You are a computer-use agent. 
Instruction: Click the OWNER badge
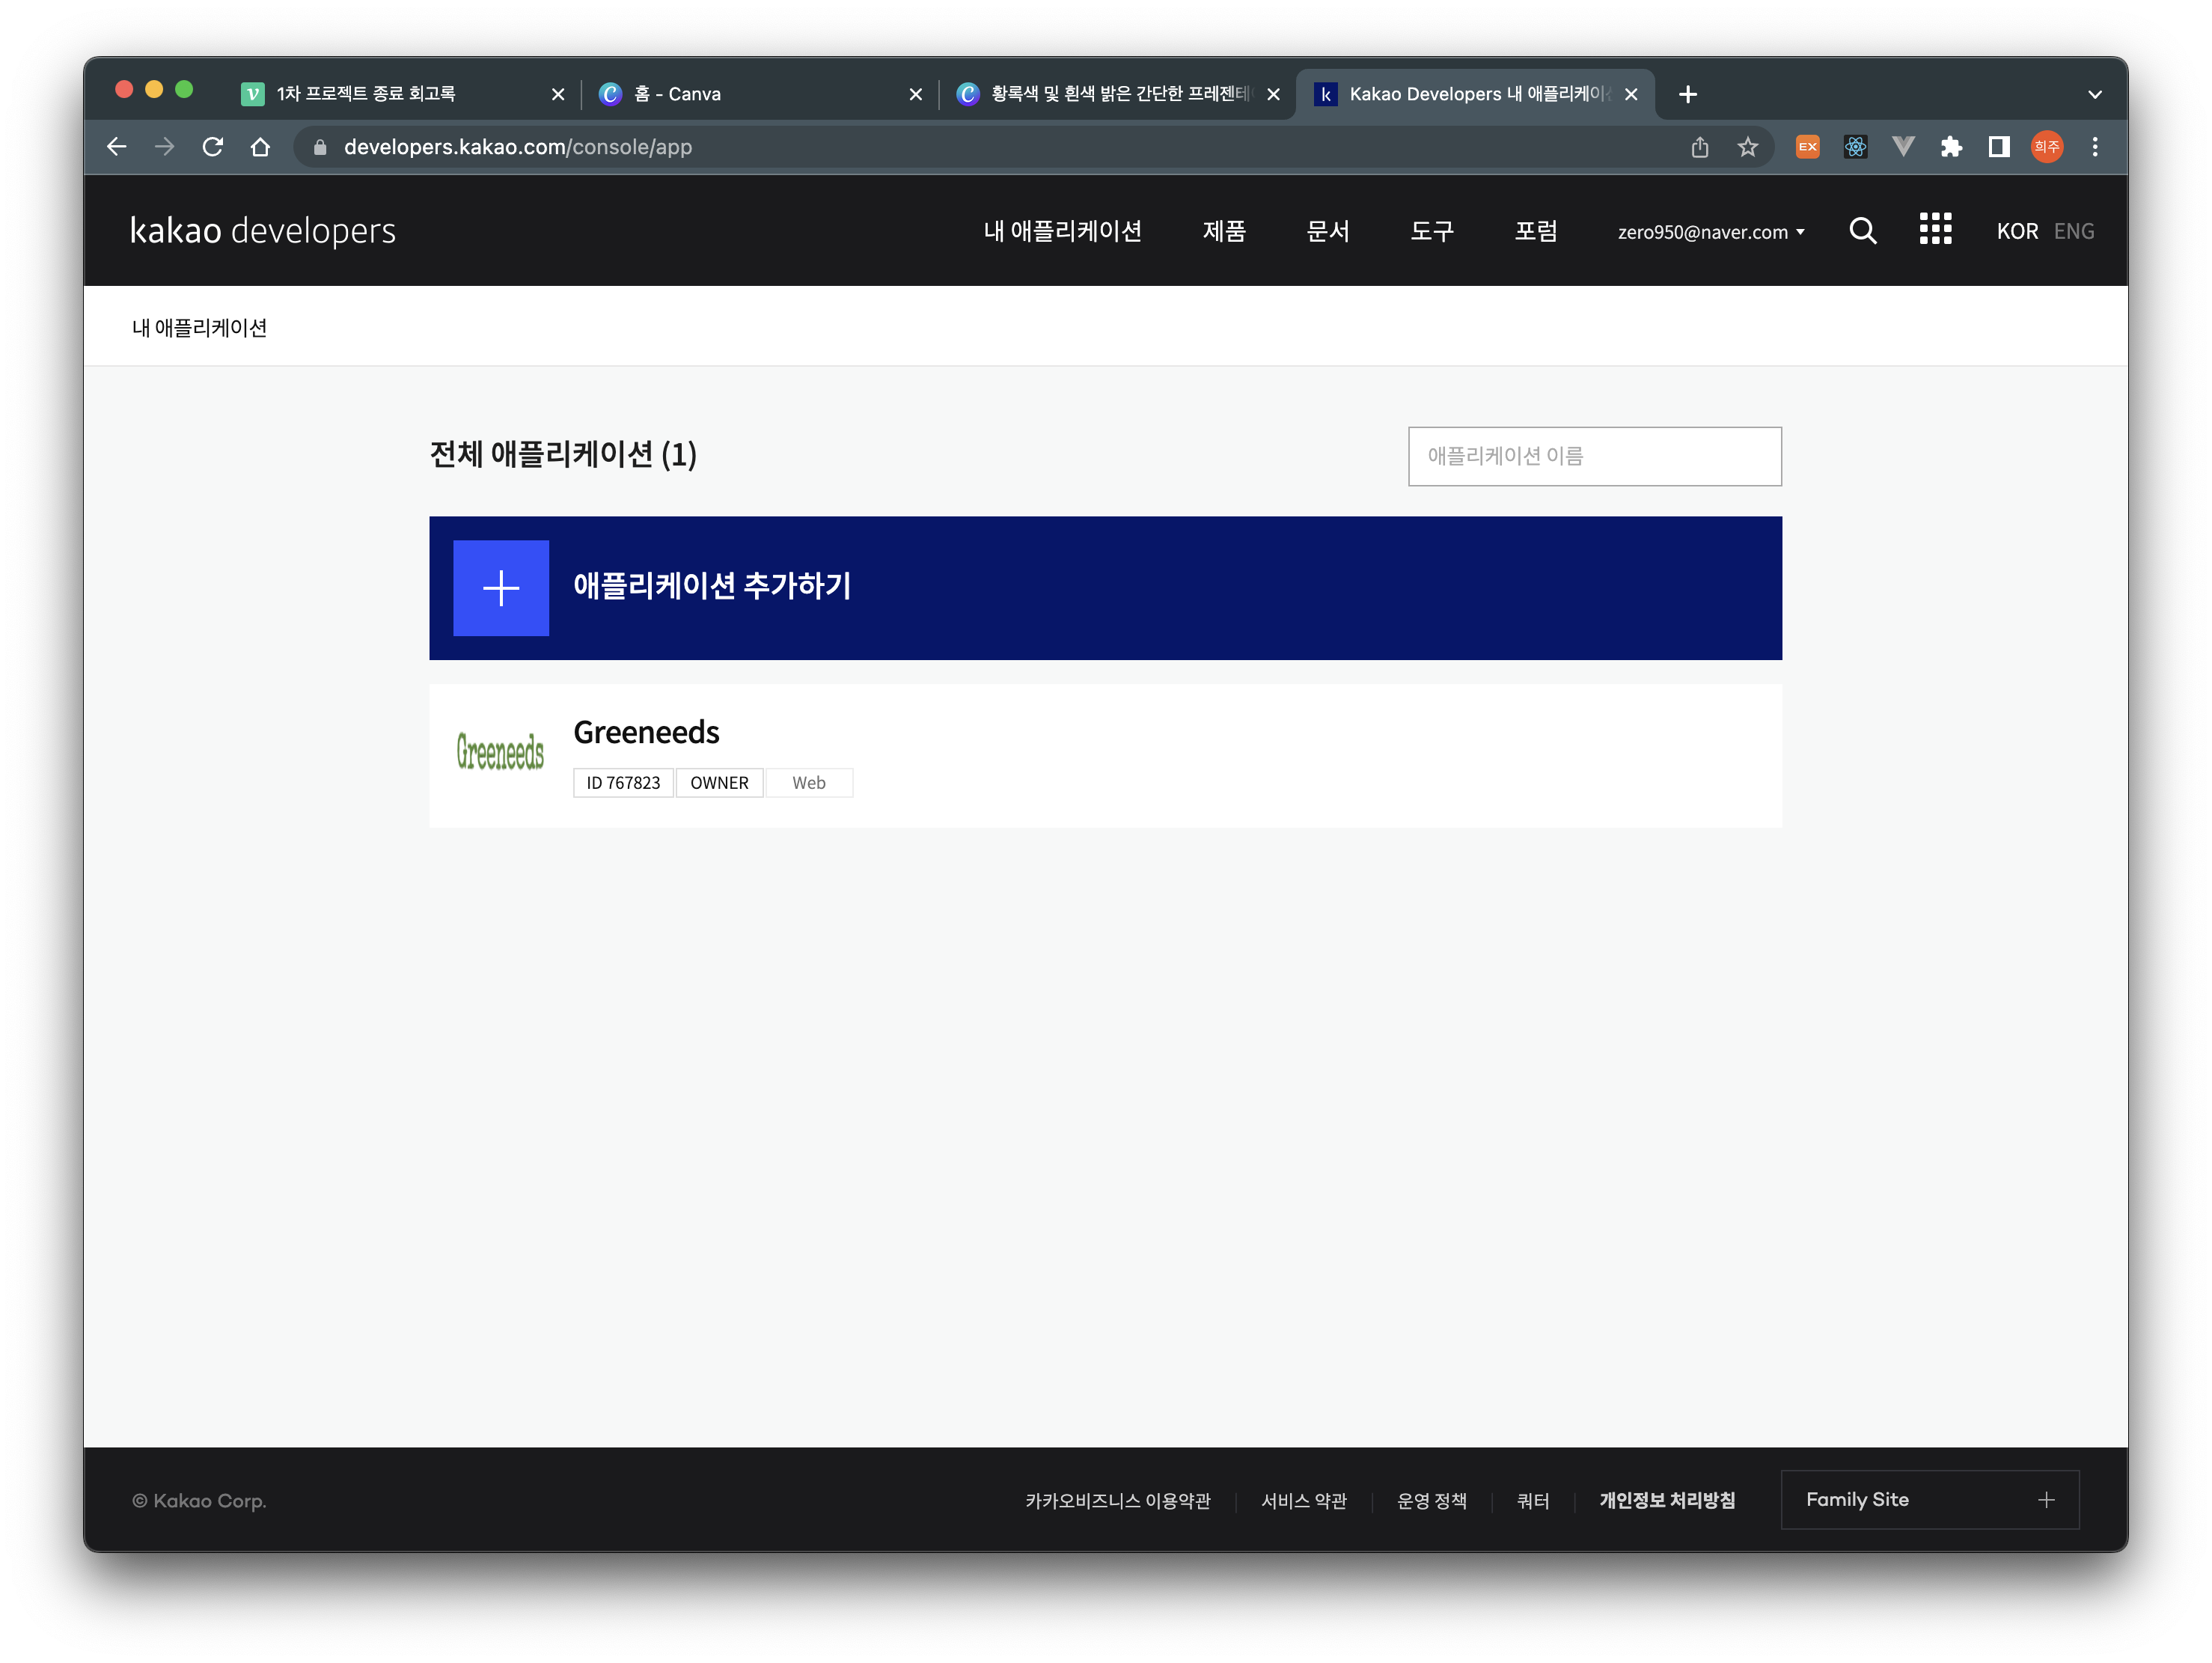tap(719, 783)
